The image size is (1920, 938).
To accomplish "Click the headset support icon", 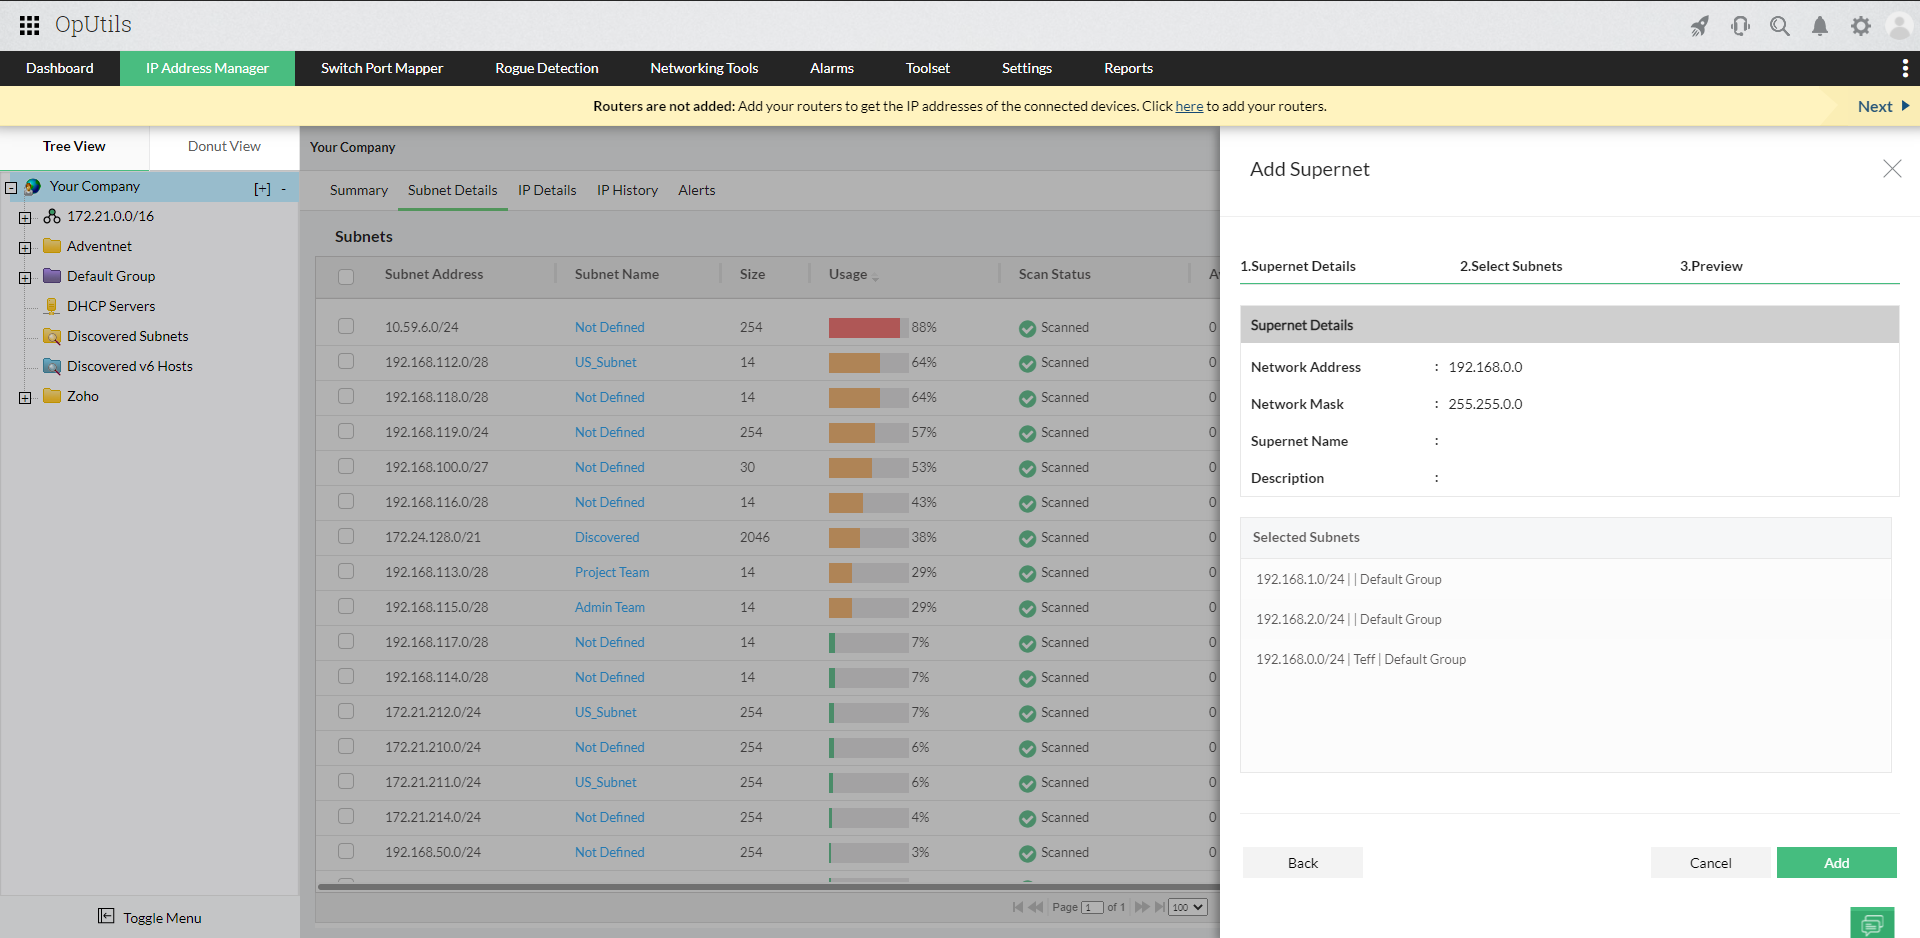I will [1740, 26].
